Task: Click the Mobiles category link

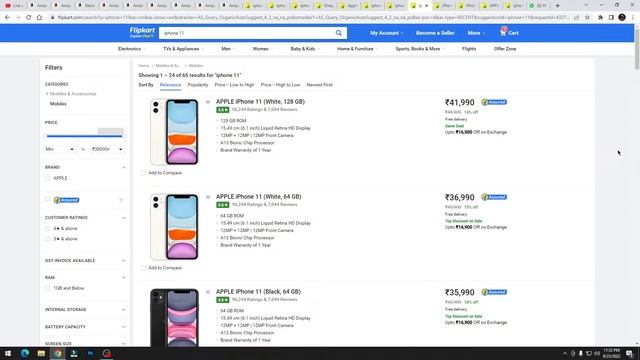Action: tap(58, 104)
